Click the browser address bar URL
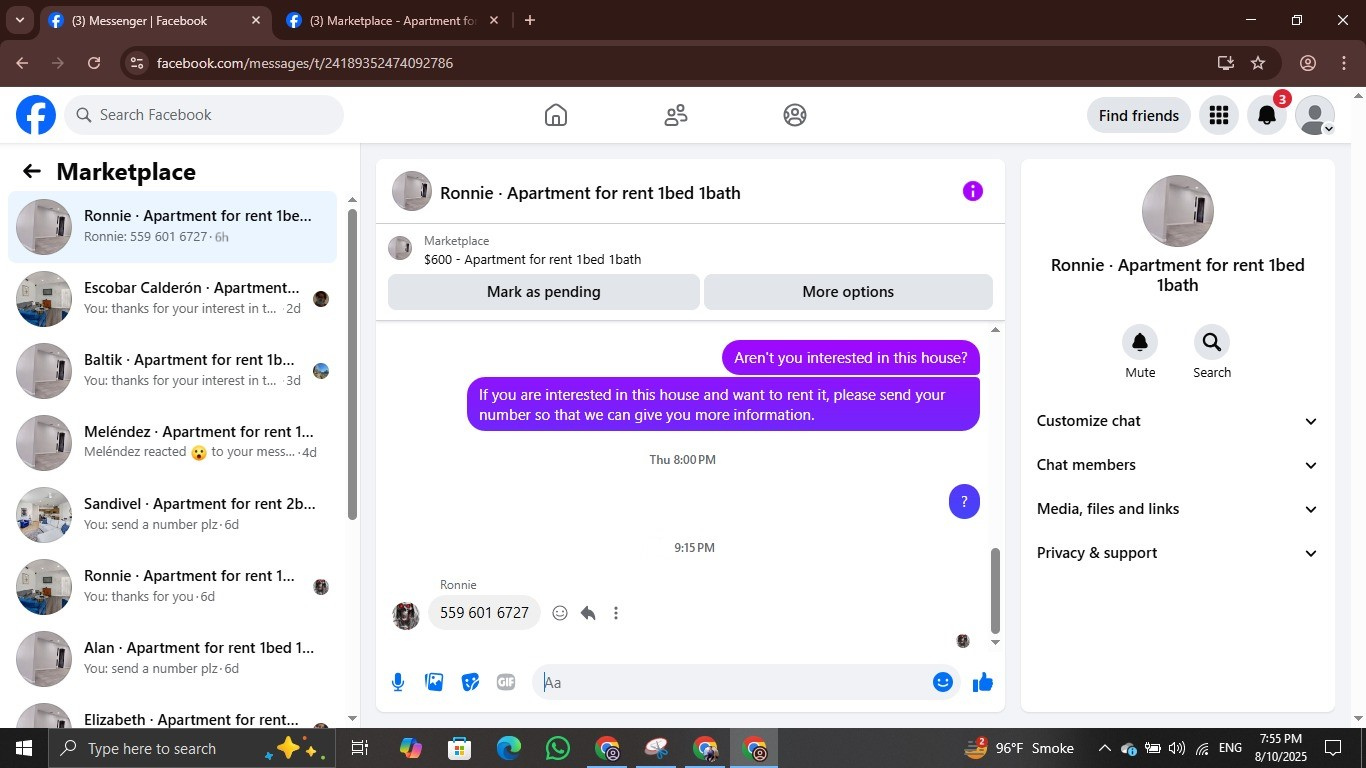Image resolution: width=1366 pixels, height=768 pixels. click(305, 63)
